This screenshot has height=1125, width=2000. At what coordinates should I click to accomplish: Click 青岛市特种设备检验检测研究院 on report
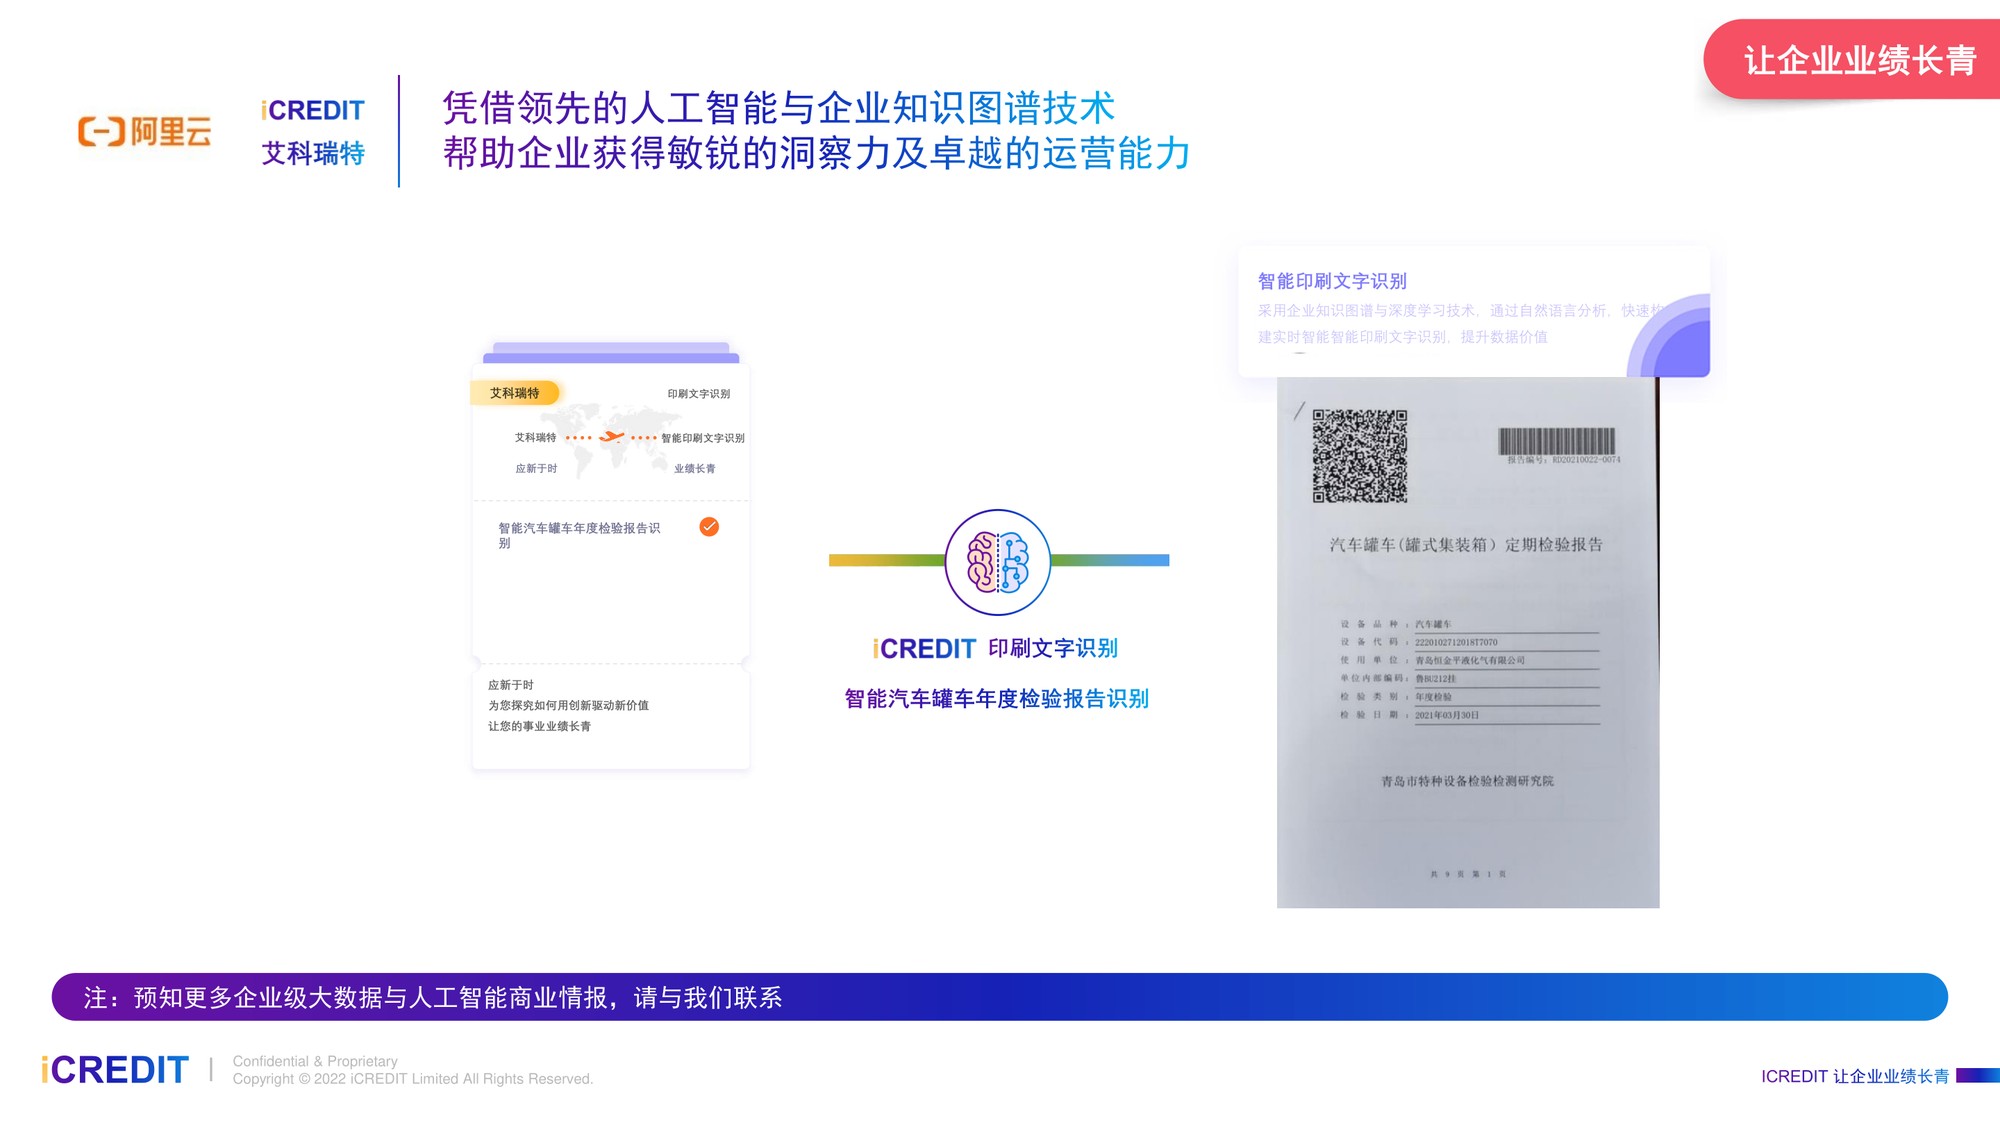tap(1467, 781)
